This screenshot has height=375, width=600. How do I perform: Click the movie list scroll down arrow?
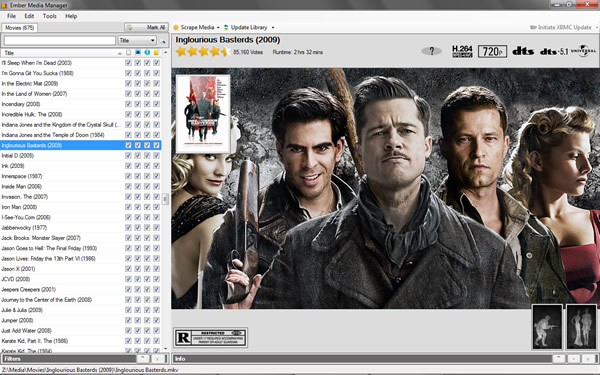point(165,349)
